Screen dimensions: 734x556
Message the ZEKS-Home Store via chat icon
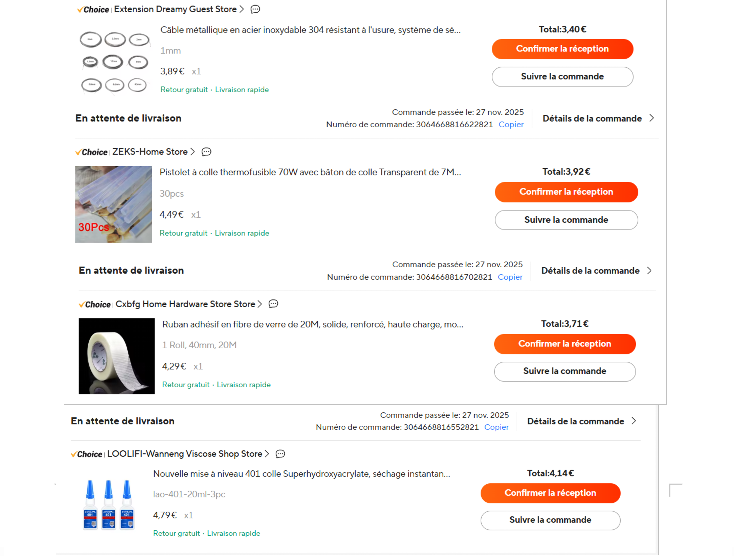(x=206, y=152)
